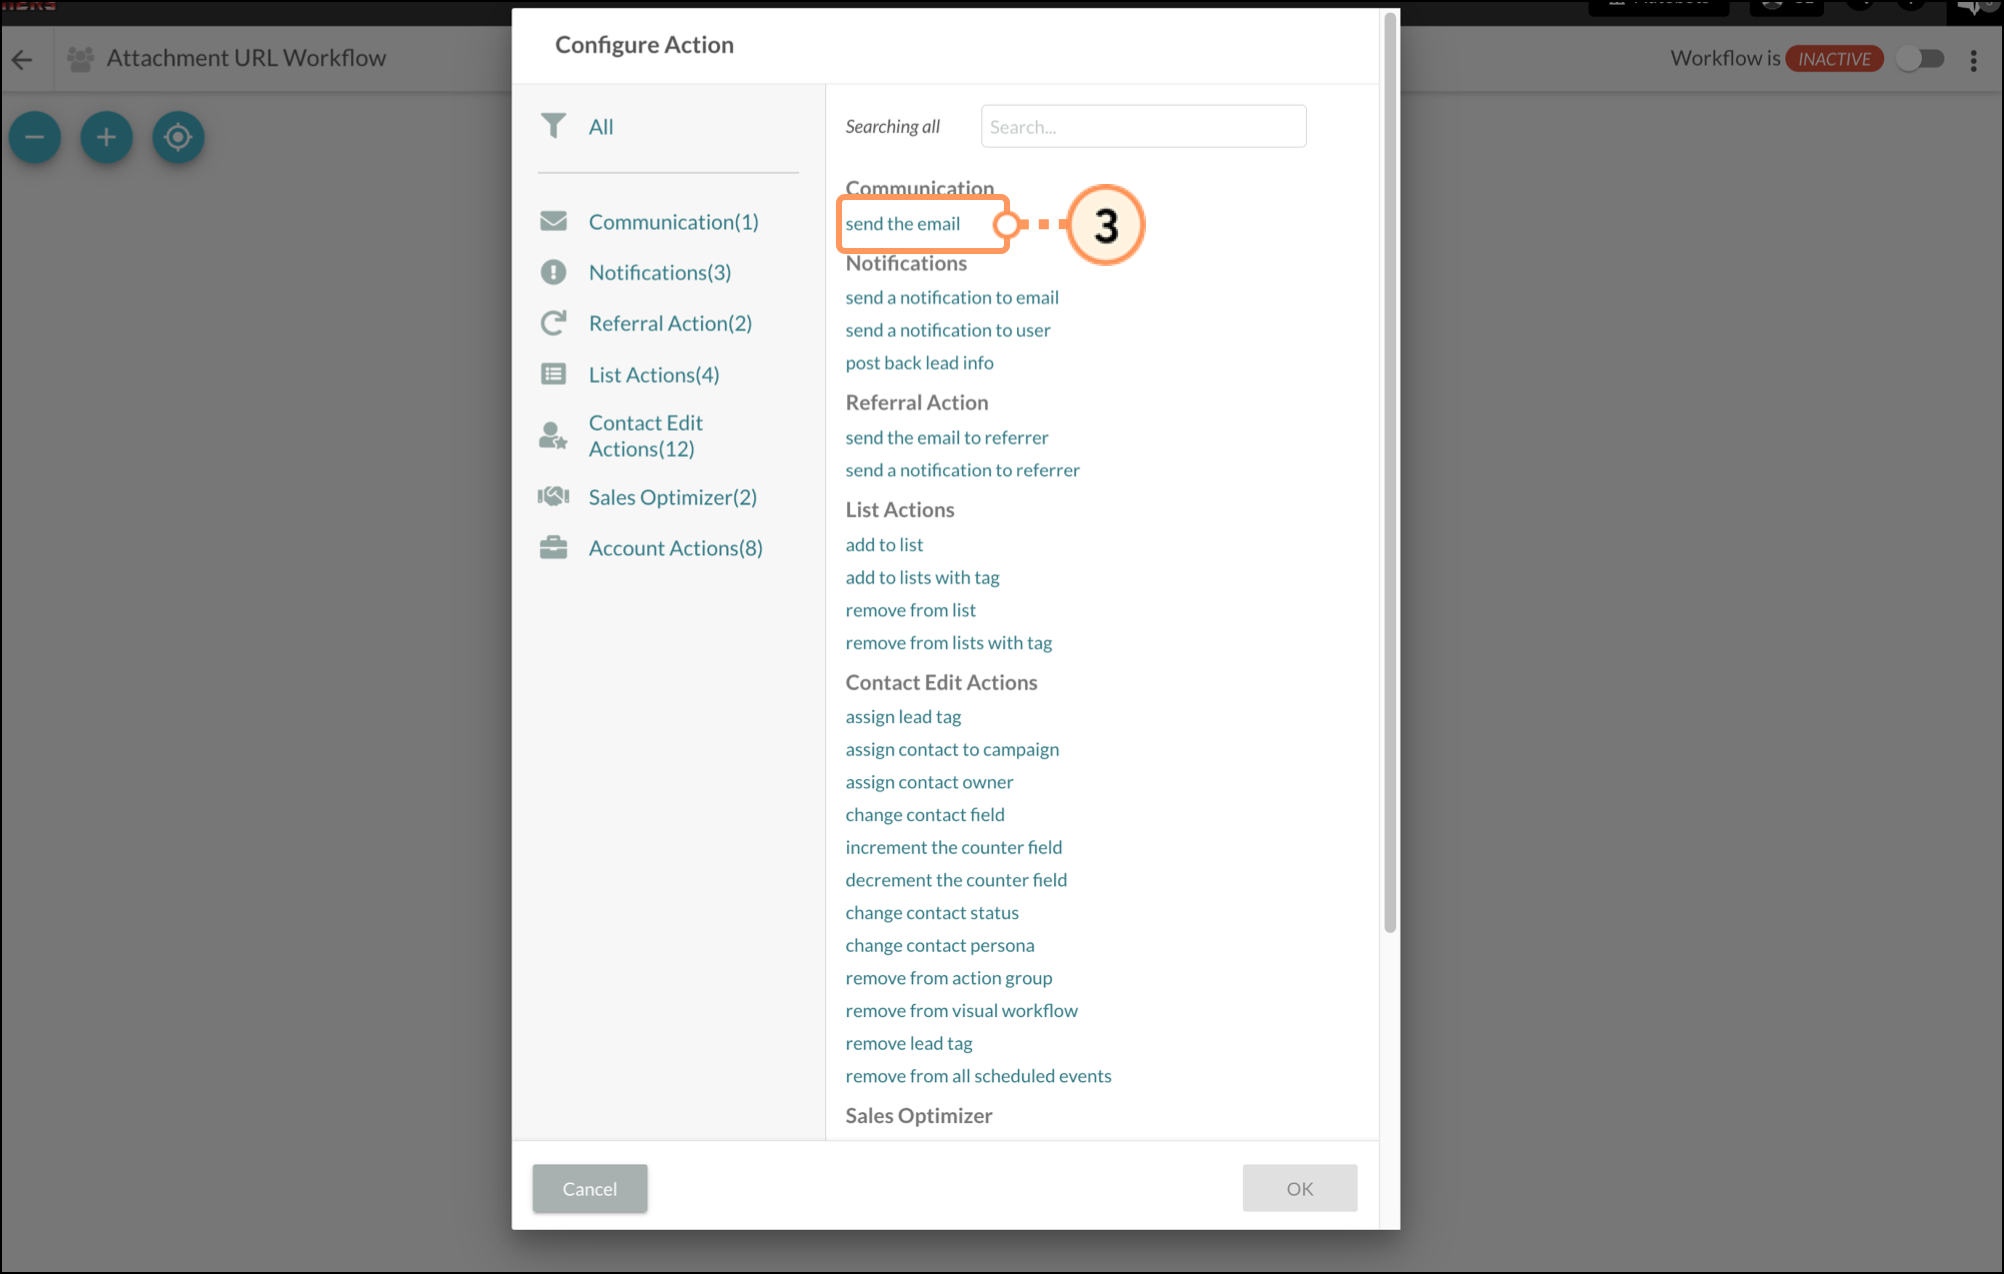Select the Contact Edit Actions(12) category
The width and height of the screenshot is (2004, 1274).
(x=646, y=436)
